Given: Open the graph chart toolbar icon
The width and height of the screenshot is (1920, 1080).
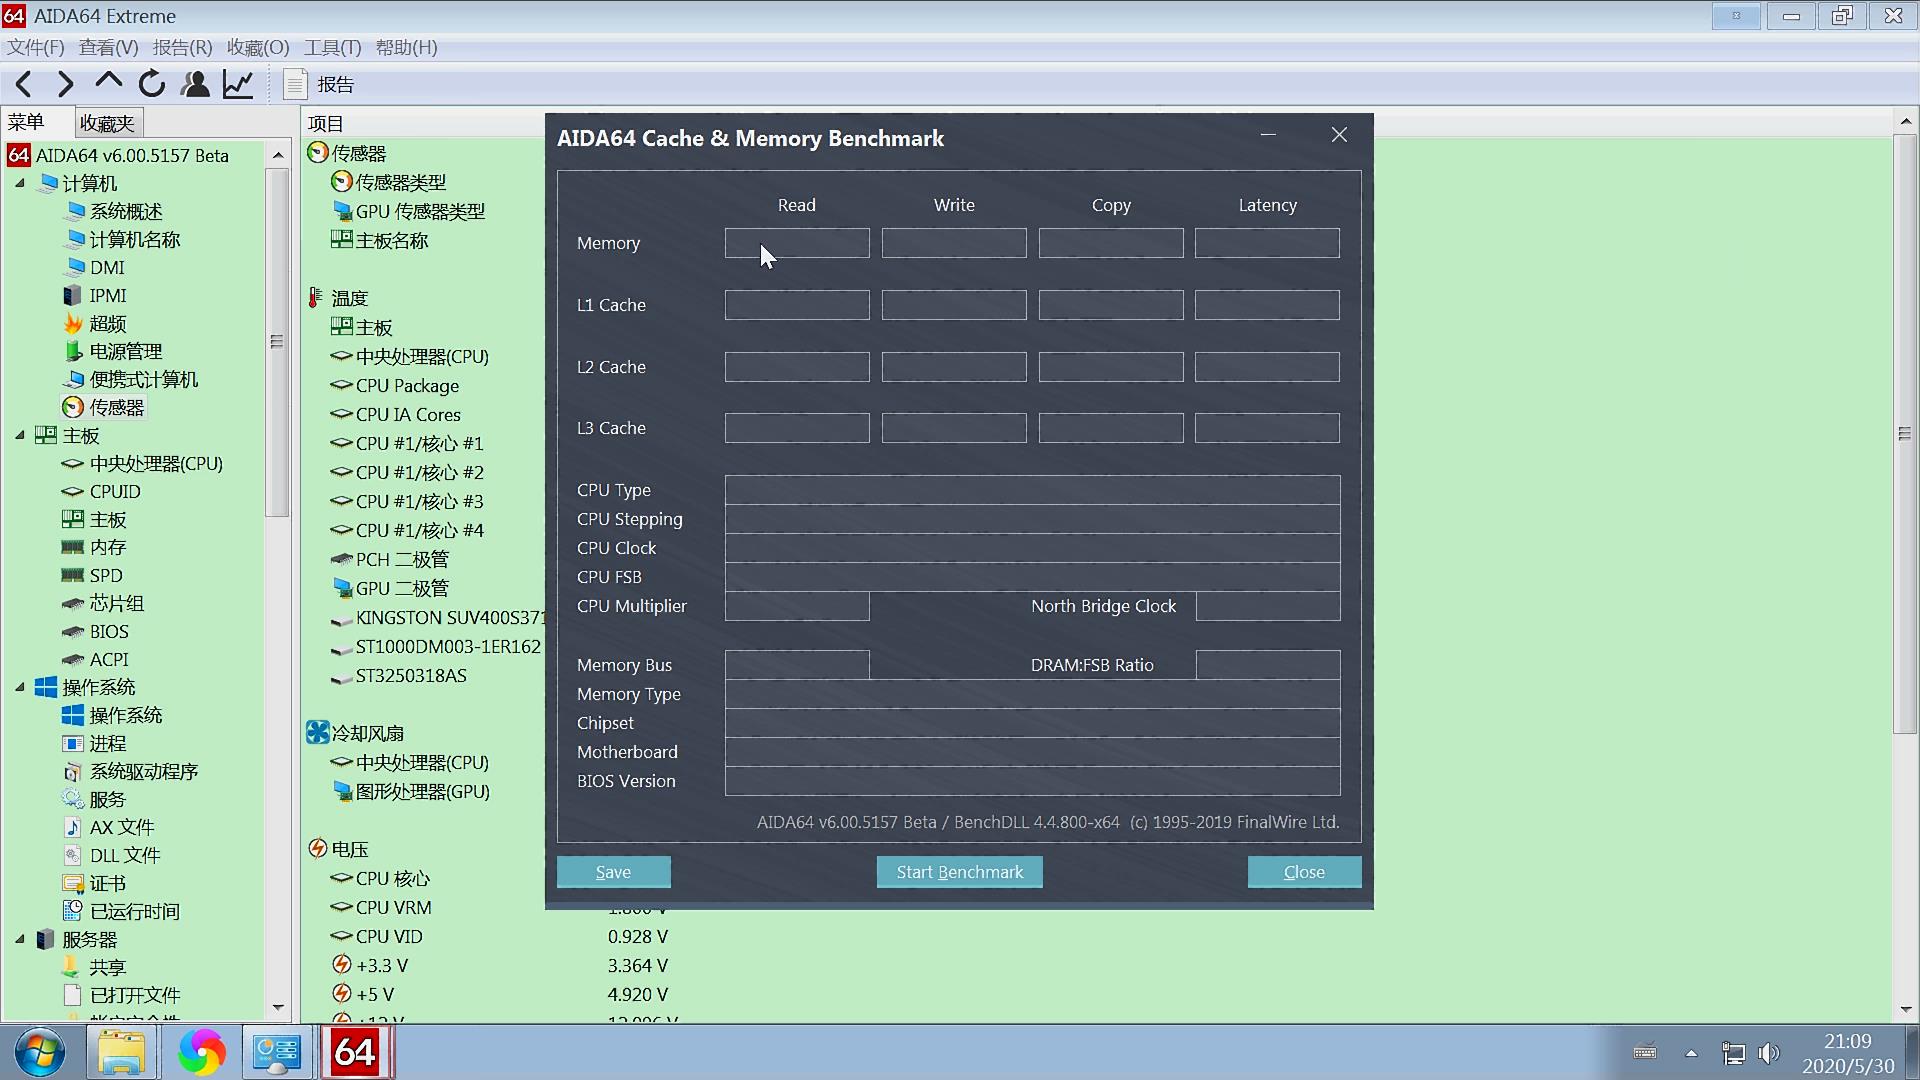Looking at the screenshot, I should [238, 85].
